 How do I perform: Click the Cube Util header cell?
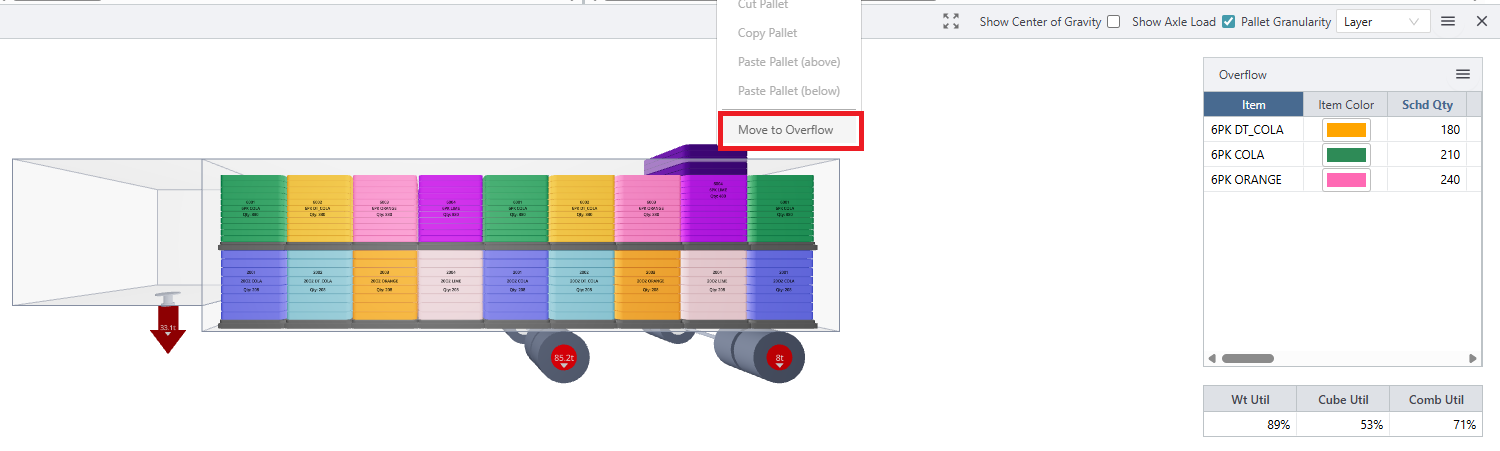click(1343, 400)
